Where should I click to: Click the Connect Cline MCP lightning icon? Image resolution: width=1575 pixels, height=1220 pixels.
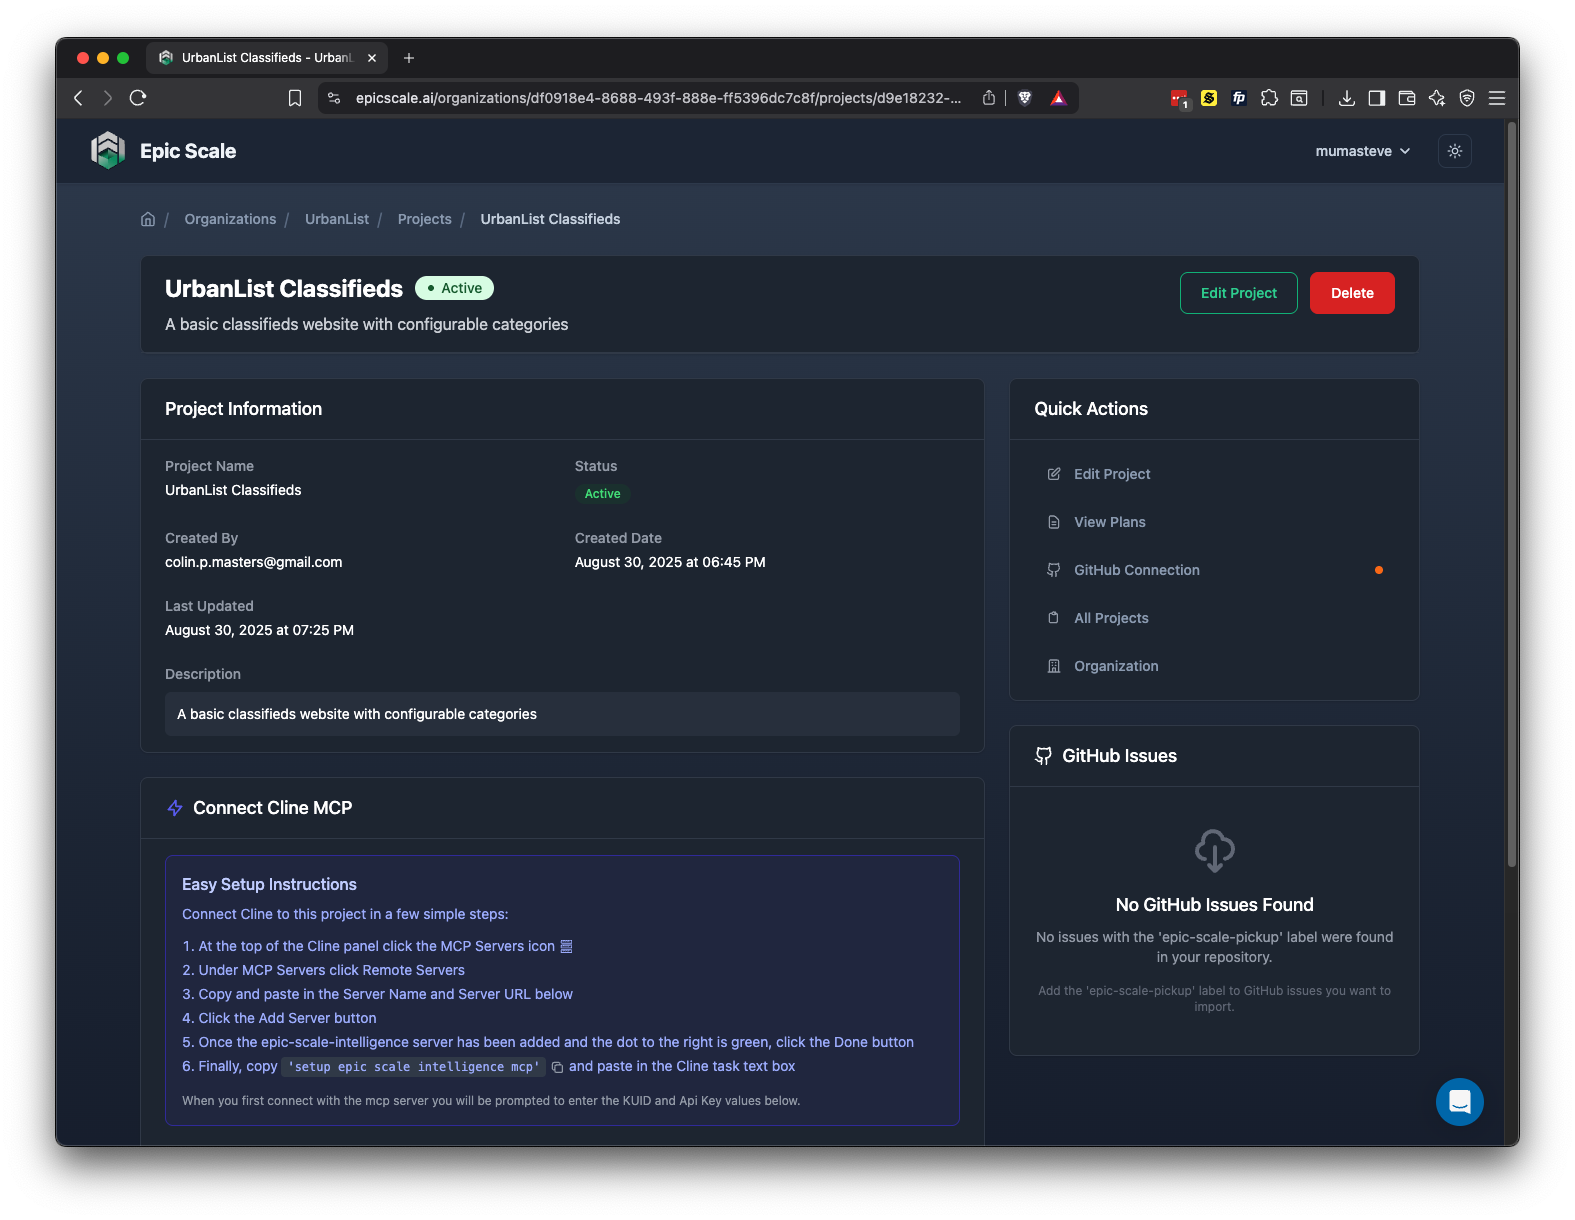(x=175, y=808)
